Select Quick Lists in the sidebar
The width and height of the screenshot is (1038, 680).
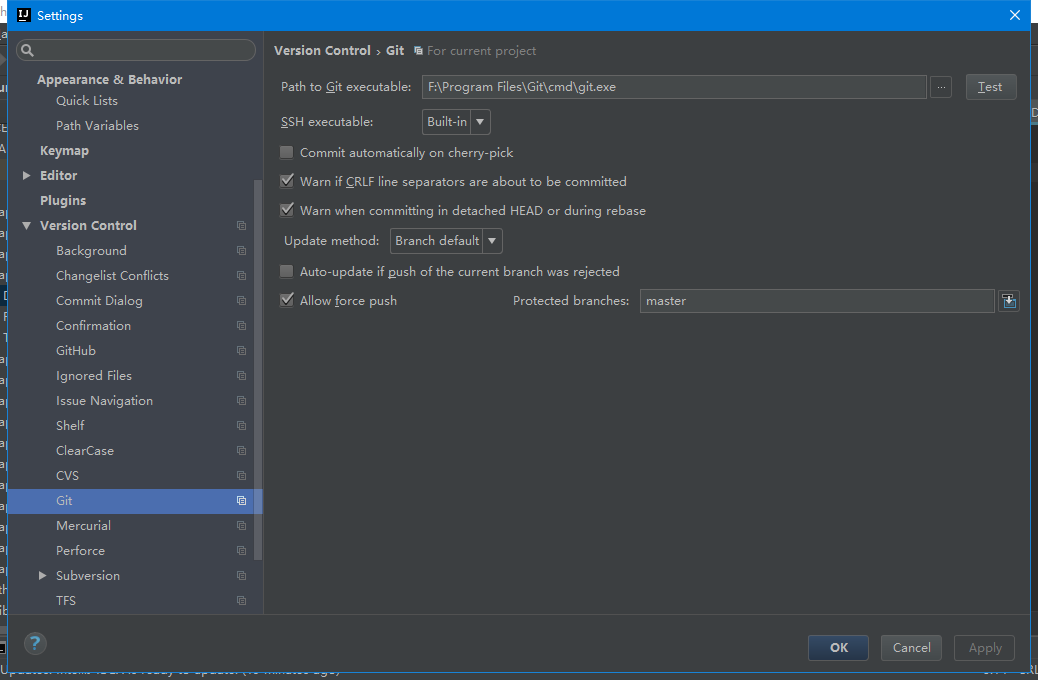pos(87,101)
